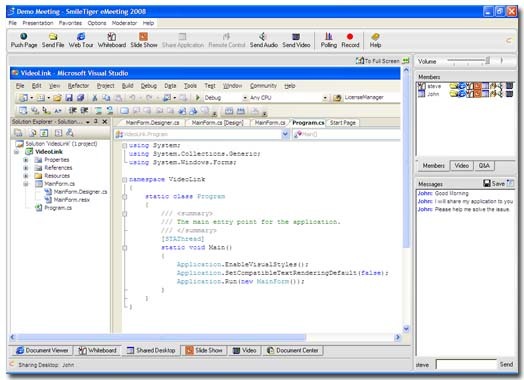
Task: Click the Send Video icon
Action: 296,40
